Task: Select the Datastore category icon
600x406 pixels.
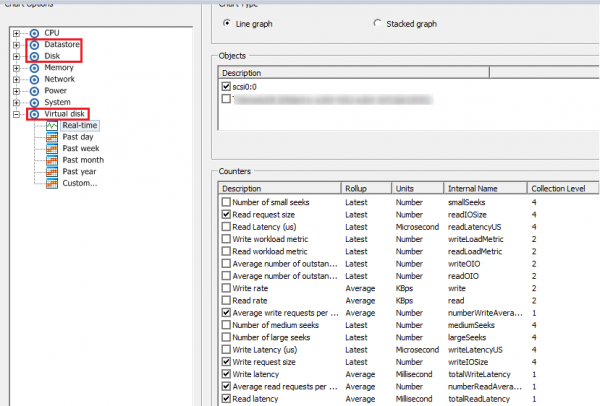Action: click(35, 45)
